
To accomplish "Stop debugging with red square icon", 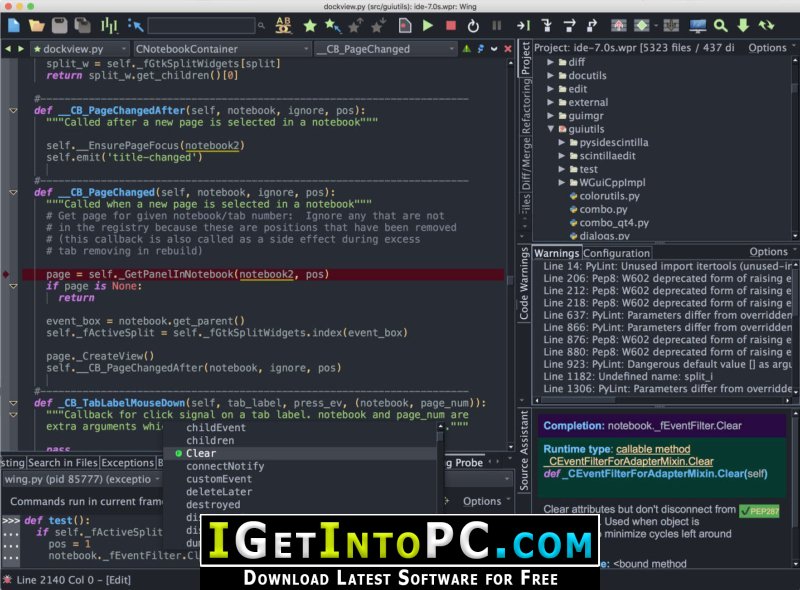I will tap(451, 25).
